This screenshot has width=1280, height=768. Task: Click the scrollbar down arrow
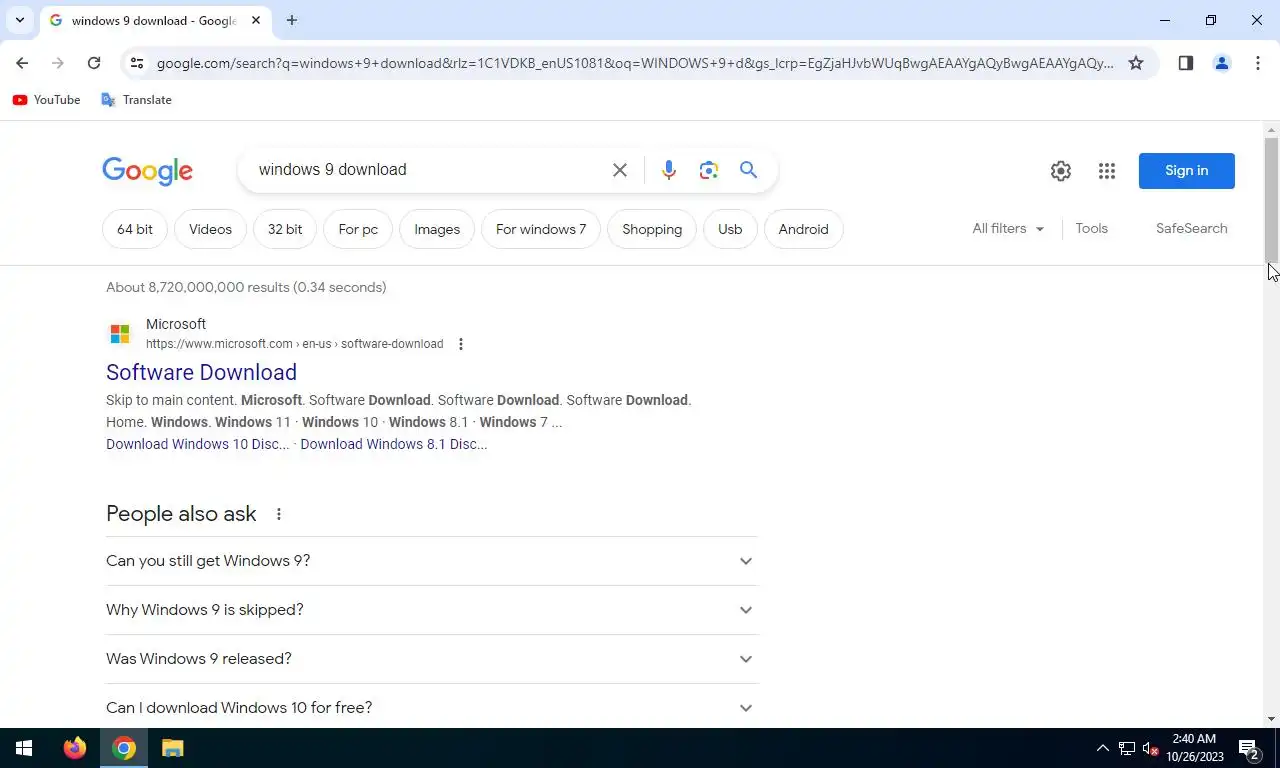[1272, 719]
